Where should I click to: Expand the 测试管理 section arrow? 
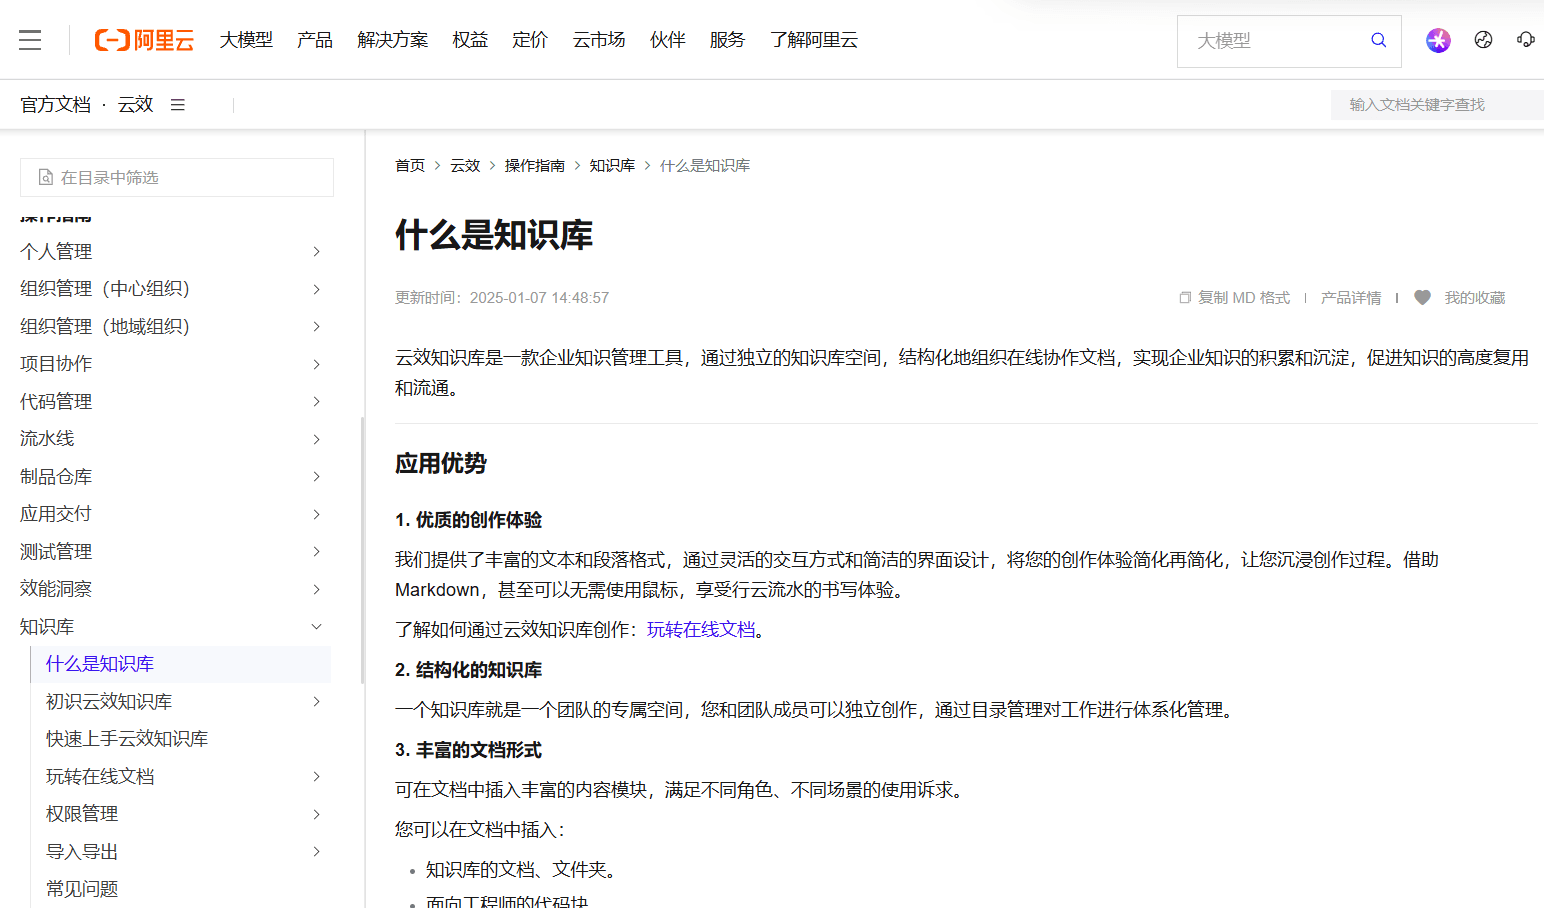pyautogui.click(x=316, y=552)
